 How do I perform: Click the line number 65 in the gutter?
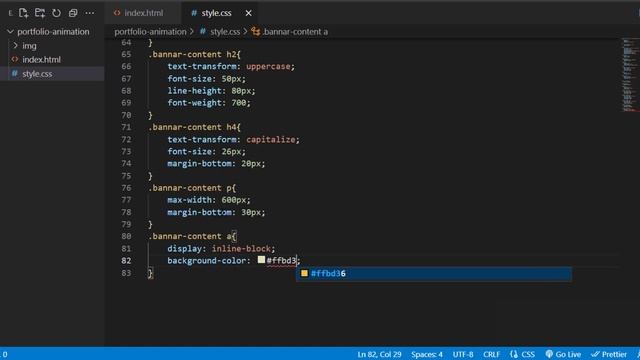click(126, 54)
